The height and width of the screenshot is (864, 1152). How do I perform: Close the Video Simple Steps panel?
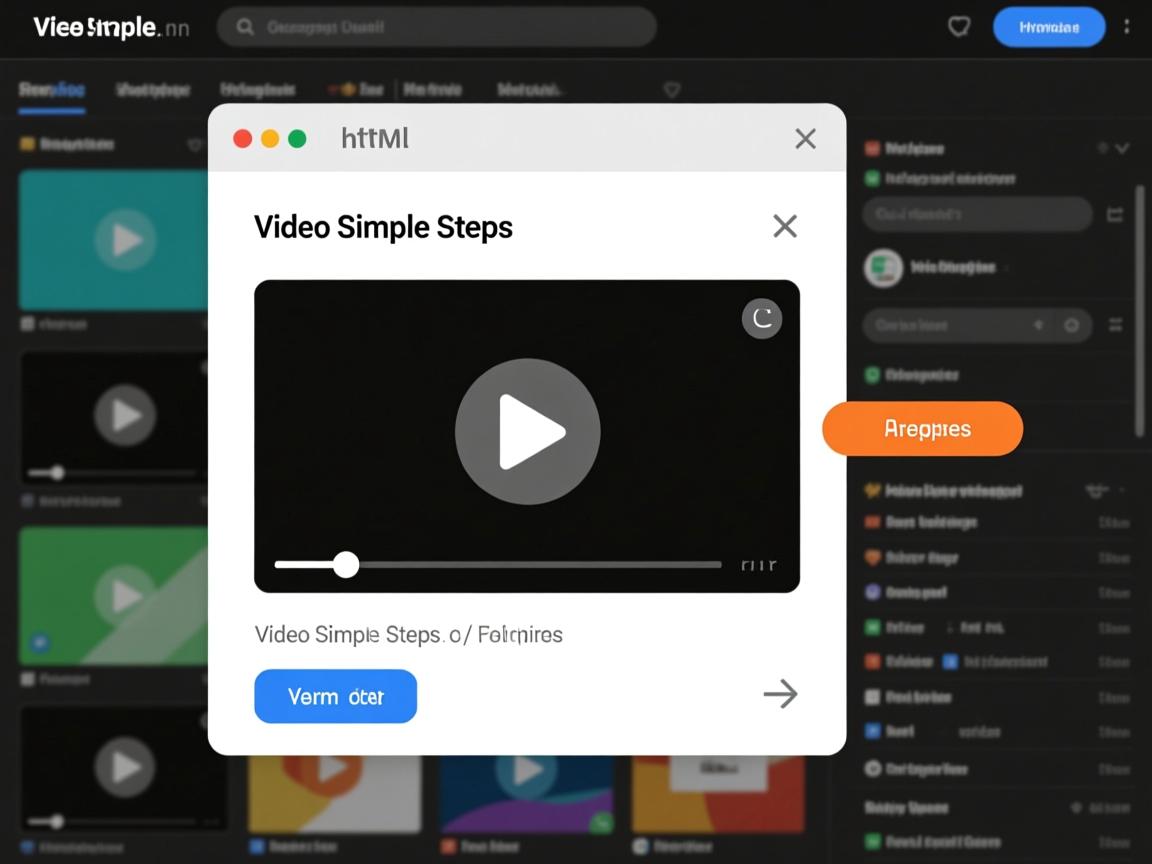tap(785, 226)
